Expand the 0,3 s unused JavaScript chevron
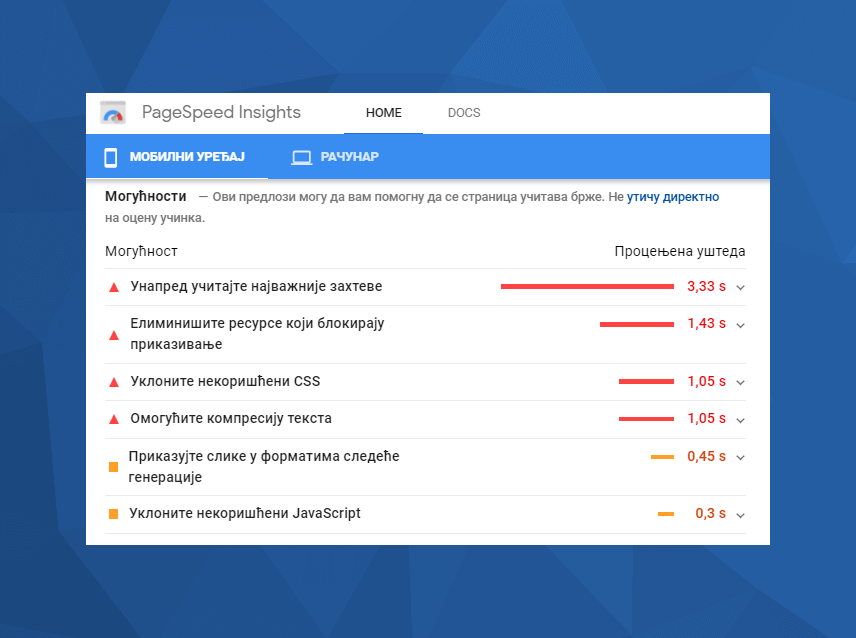 [740, 515]
